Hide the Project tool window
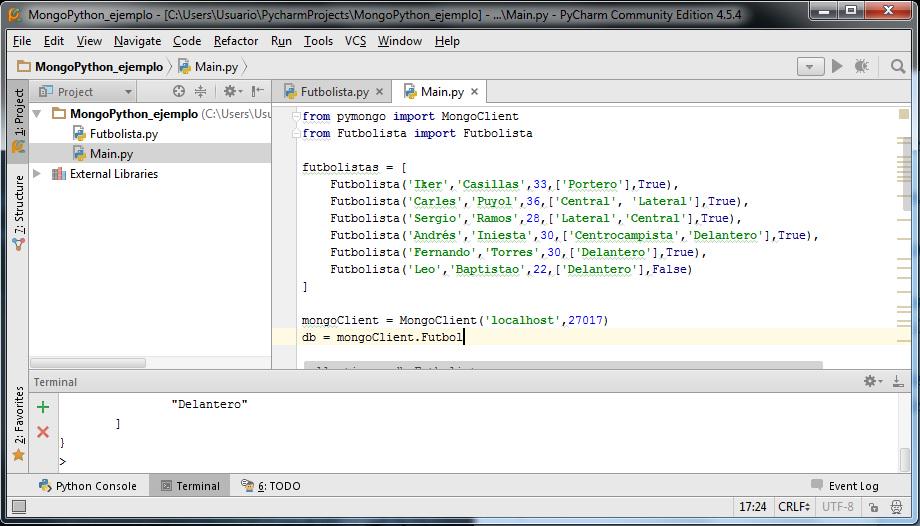920x526 pixels. 257,91
